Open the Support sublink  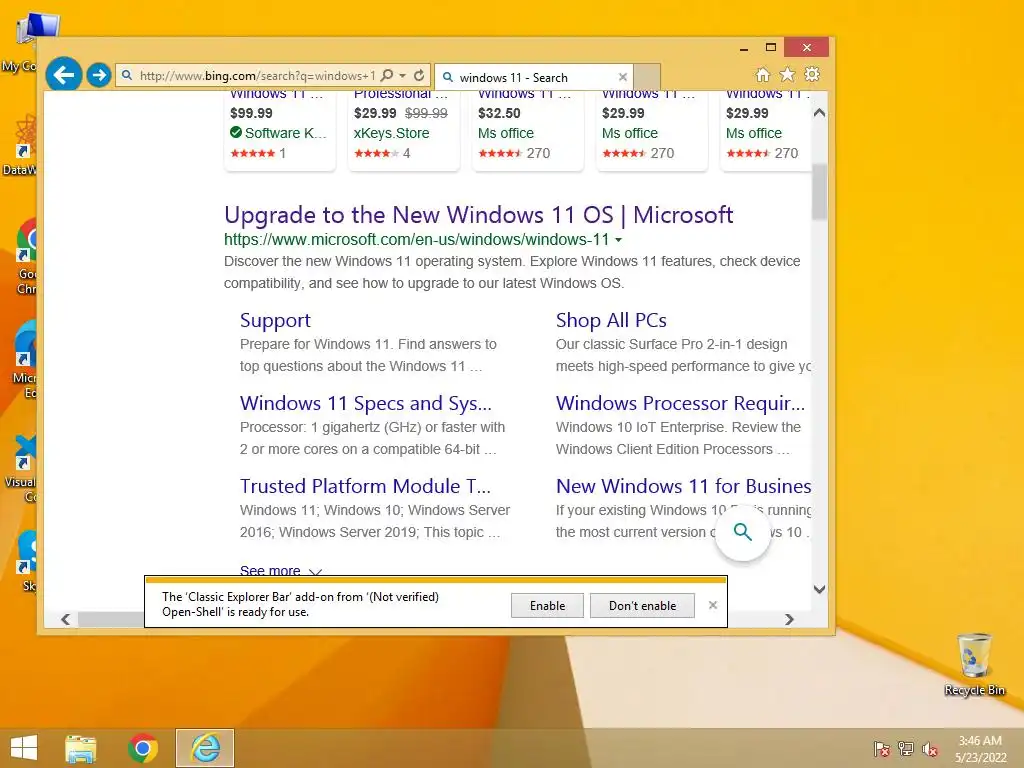tap(275, 320)
